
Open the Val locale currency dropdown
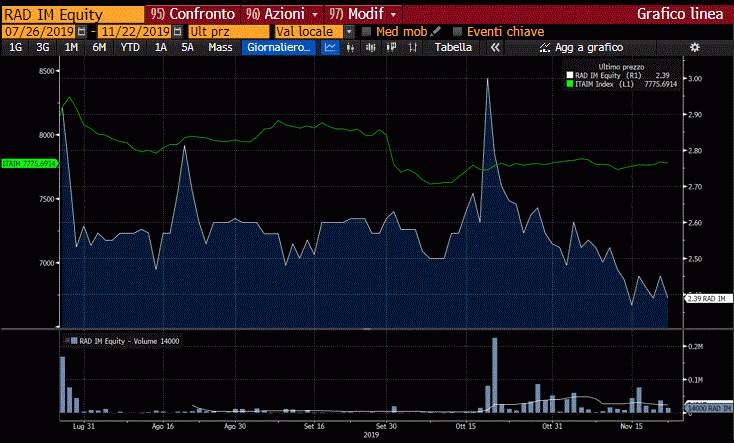point(349,32)
